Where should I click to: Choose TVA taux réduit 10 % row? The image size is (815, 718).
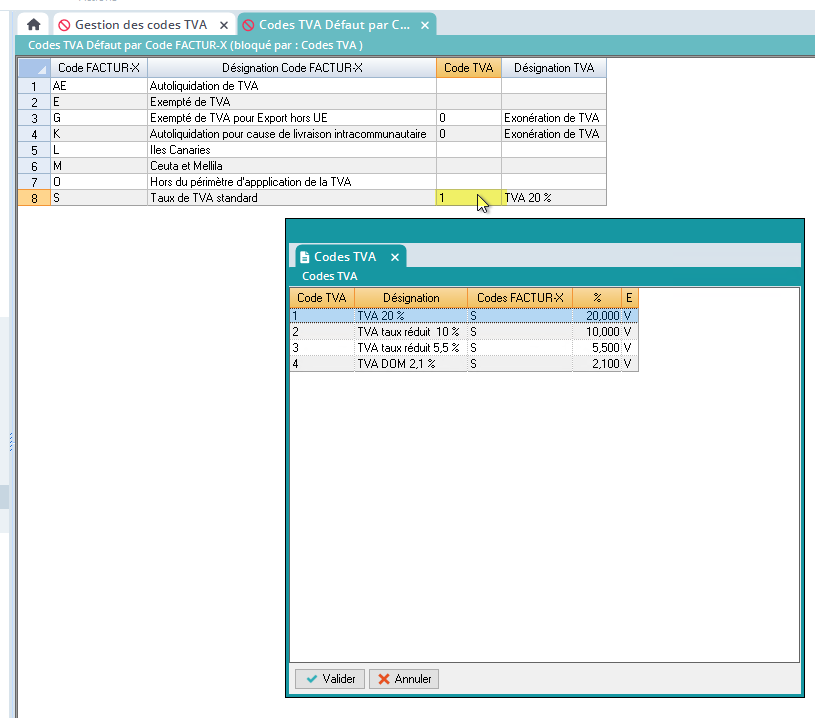coord(410,331)
